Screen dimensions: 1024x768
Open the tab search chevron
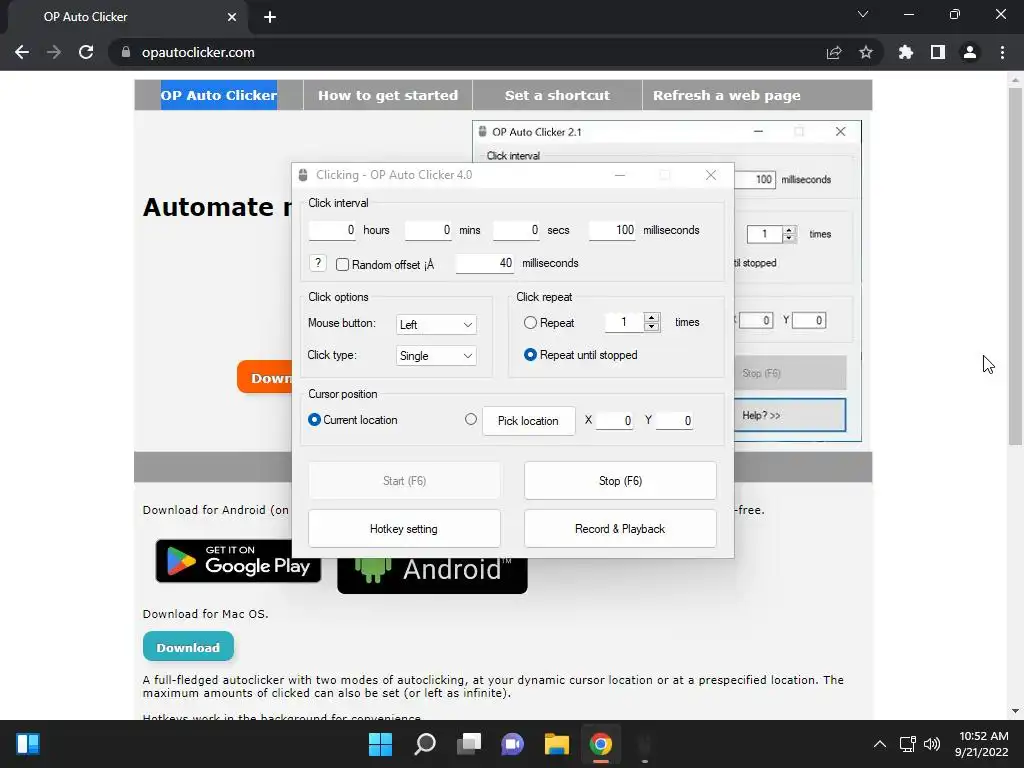coord(863,14)
